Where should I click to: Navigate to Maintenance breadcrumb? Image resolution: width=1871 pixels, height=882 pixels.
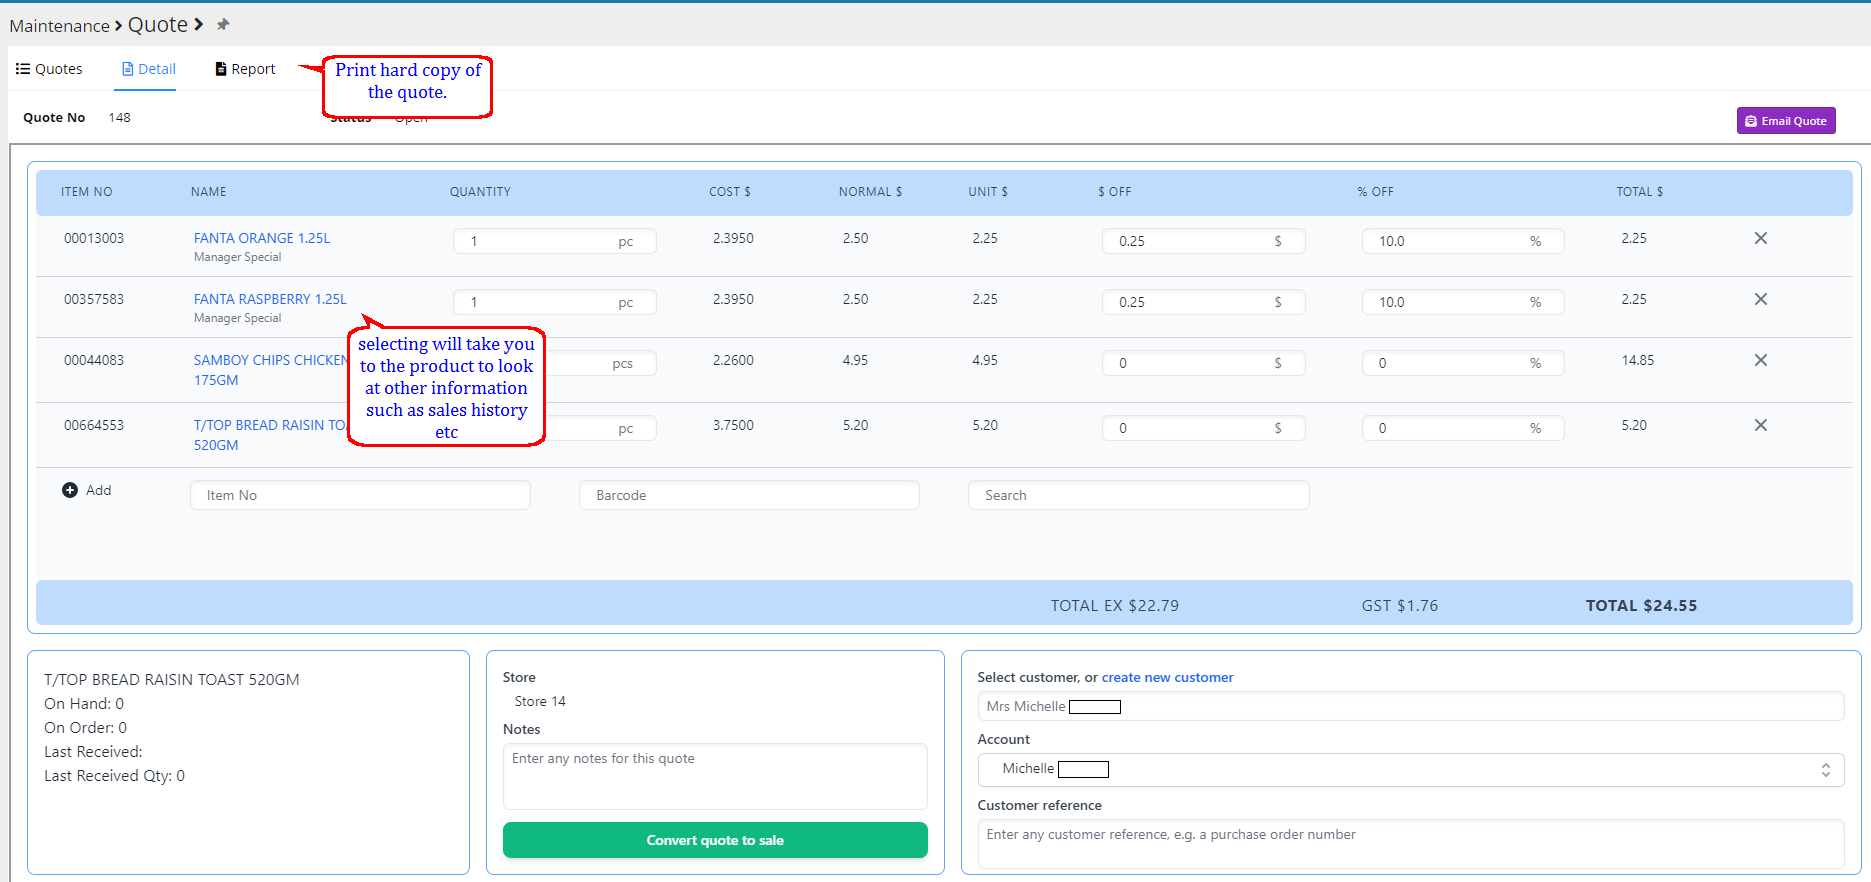[x=59, y=26]
